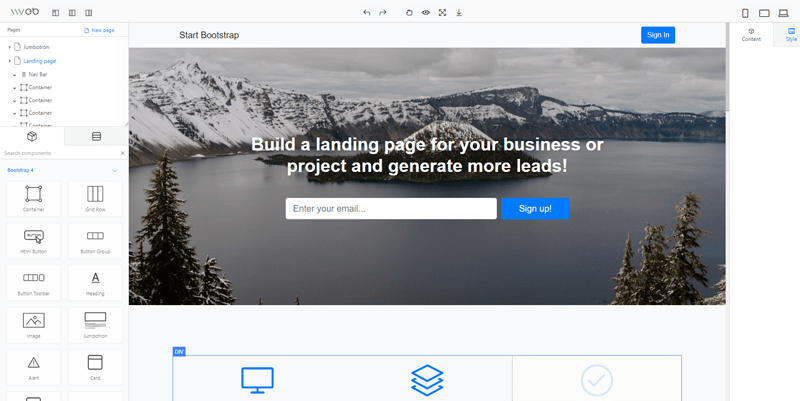This screenshot has width=800, height=401.
Task: Pick the Button Group component
Action: coord(95,241)
